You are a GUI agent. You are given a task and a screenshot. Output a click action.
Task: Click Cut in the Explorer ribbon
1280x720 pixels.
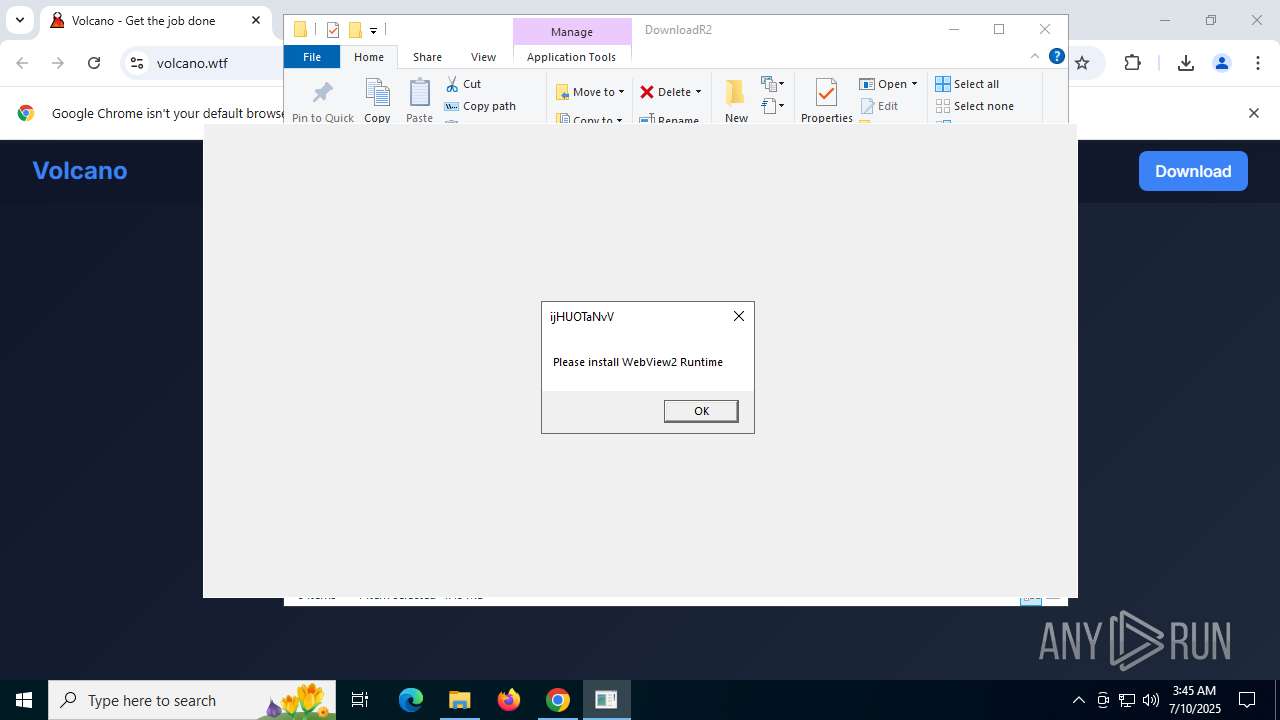tap(463, 84)
